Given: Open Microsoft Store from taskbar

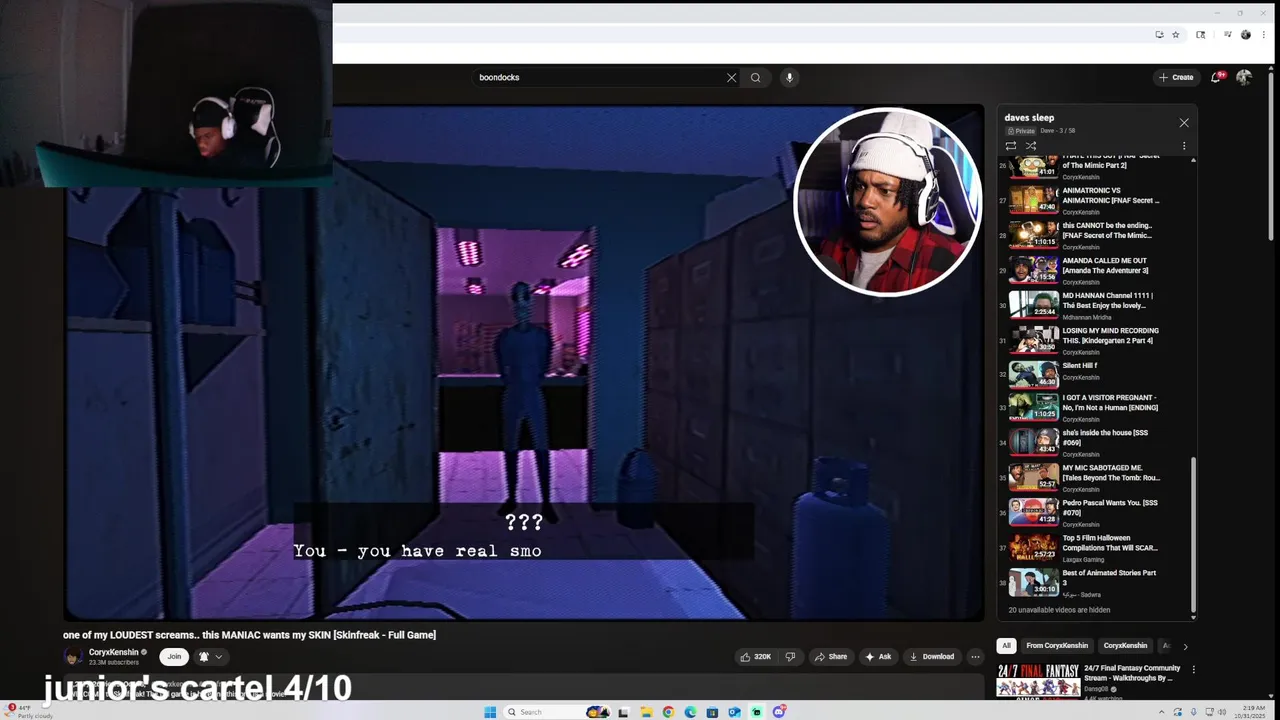Looking at the screenshot, I should coord(712,712).
